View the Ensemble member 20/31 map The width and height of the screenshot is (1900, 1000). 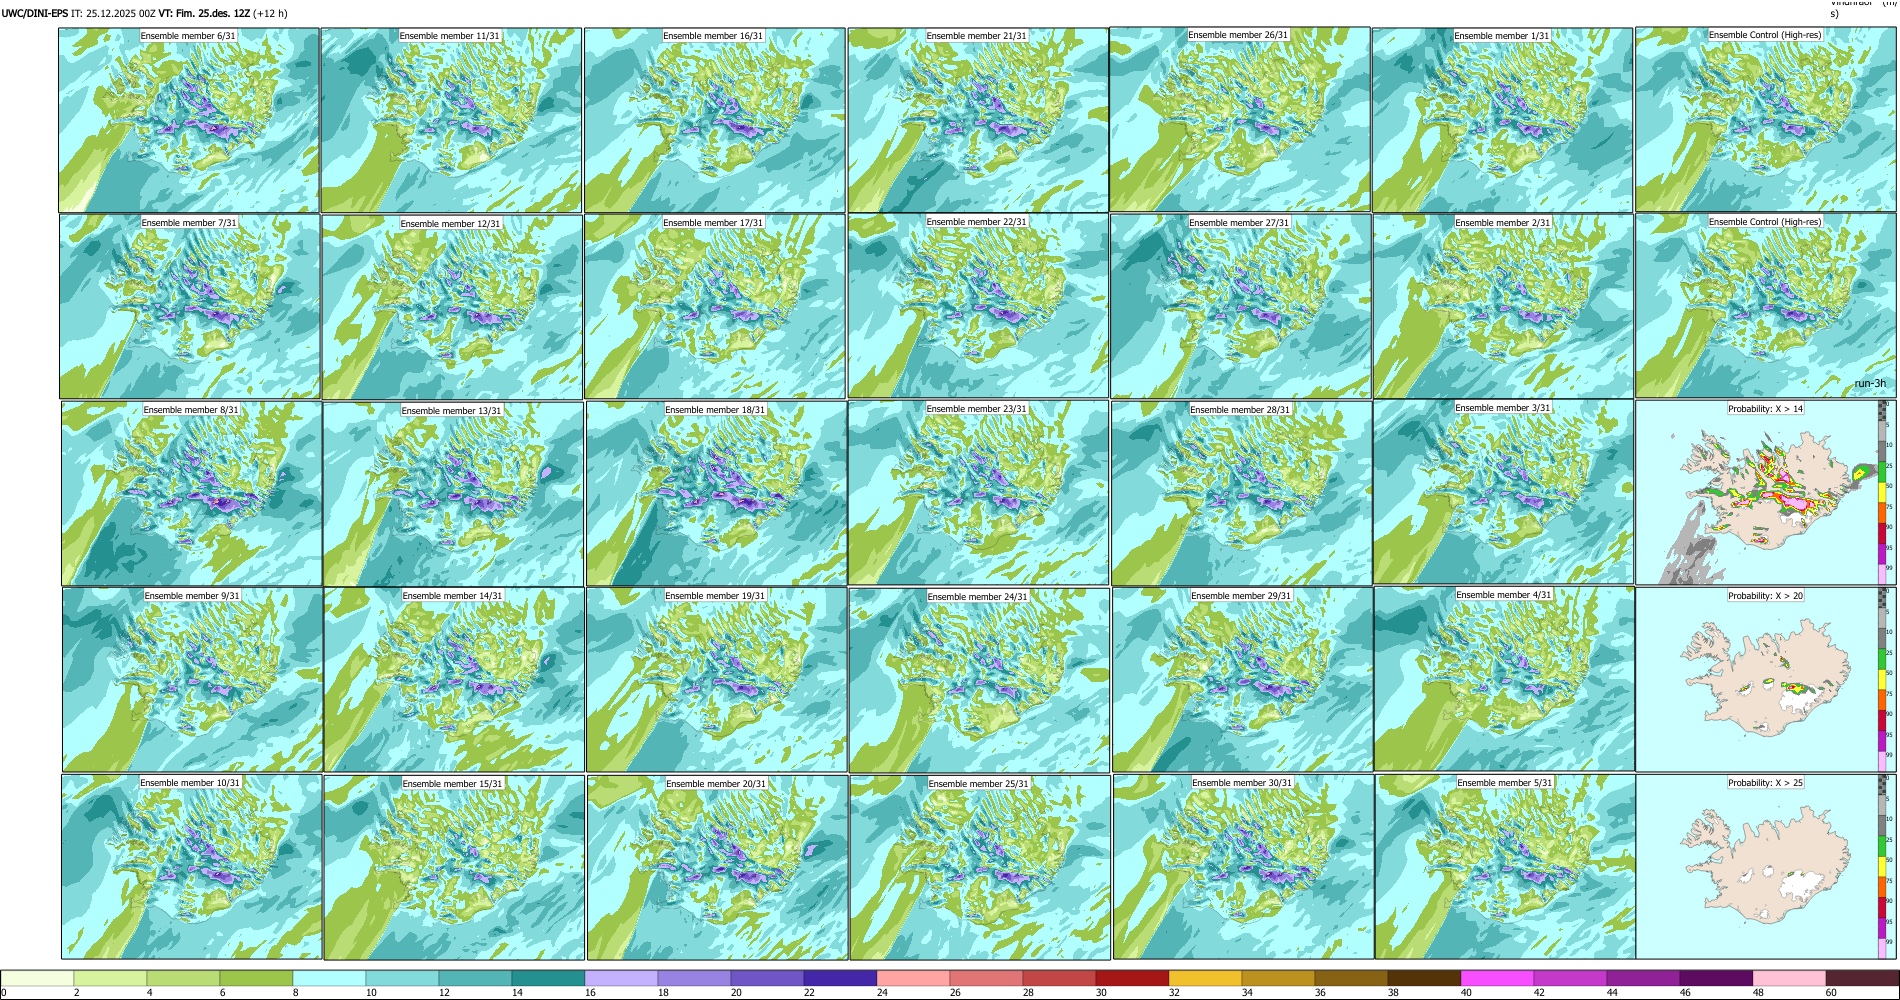pos(717,868)
